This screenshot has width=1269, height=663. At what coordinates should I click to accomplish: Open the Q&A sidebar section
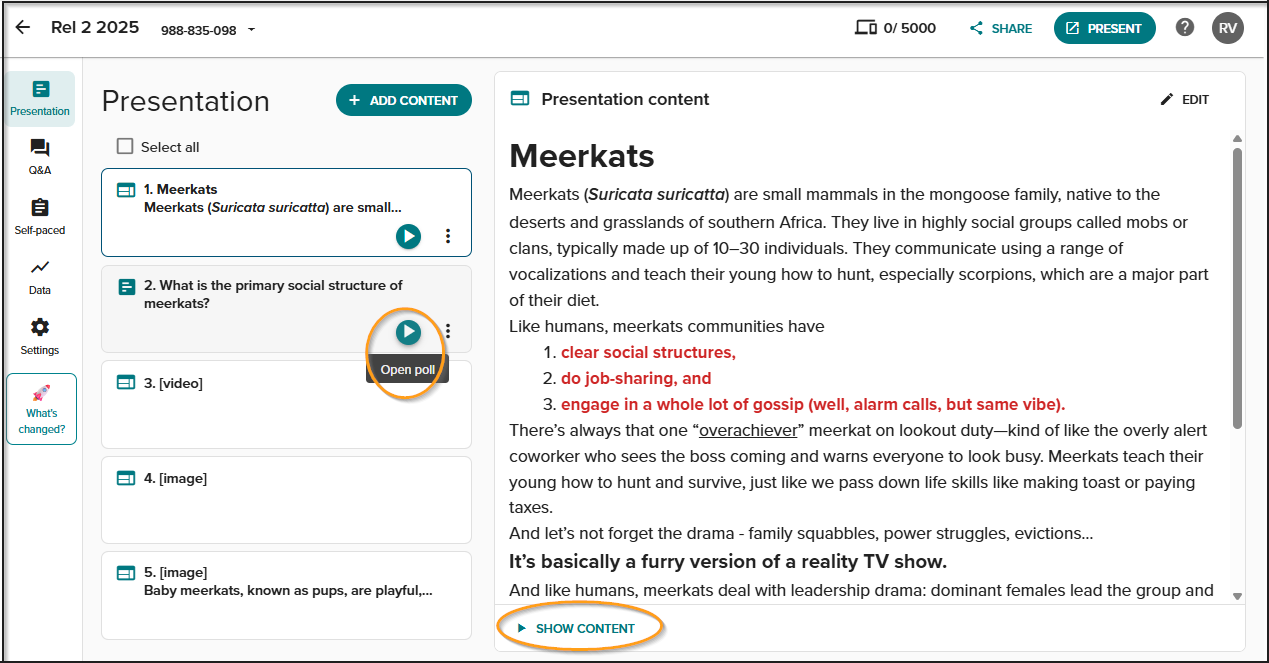pos(40,157)
